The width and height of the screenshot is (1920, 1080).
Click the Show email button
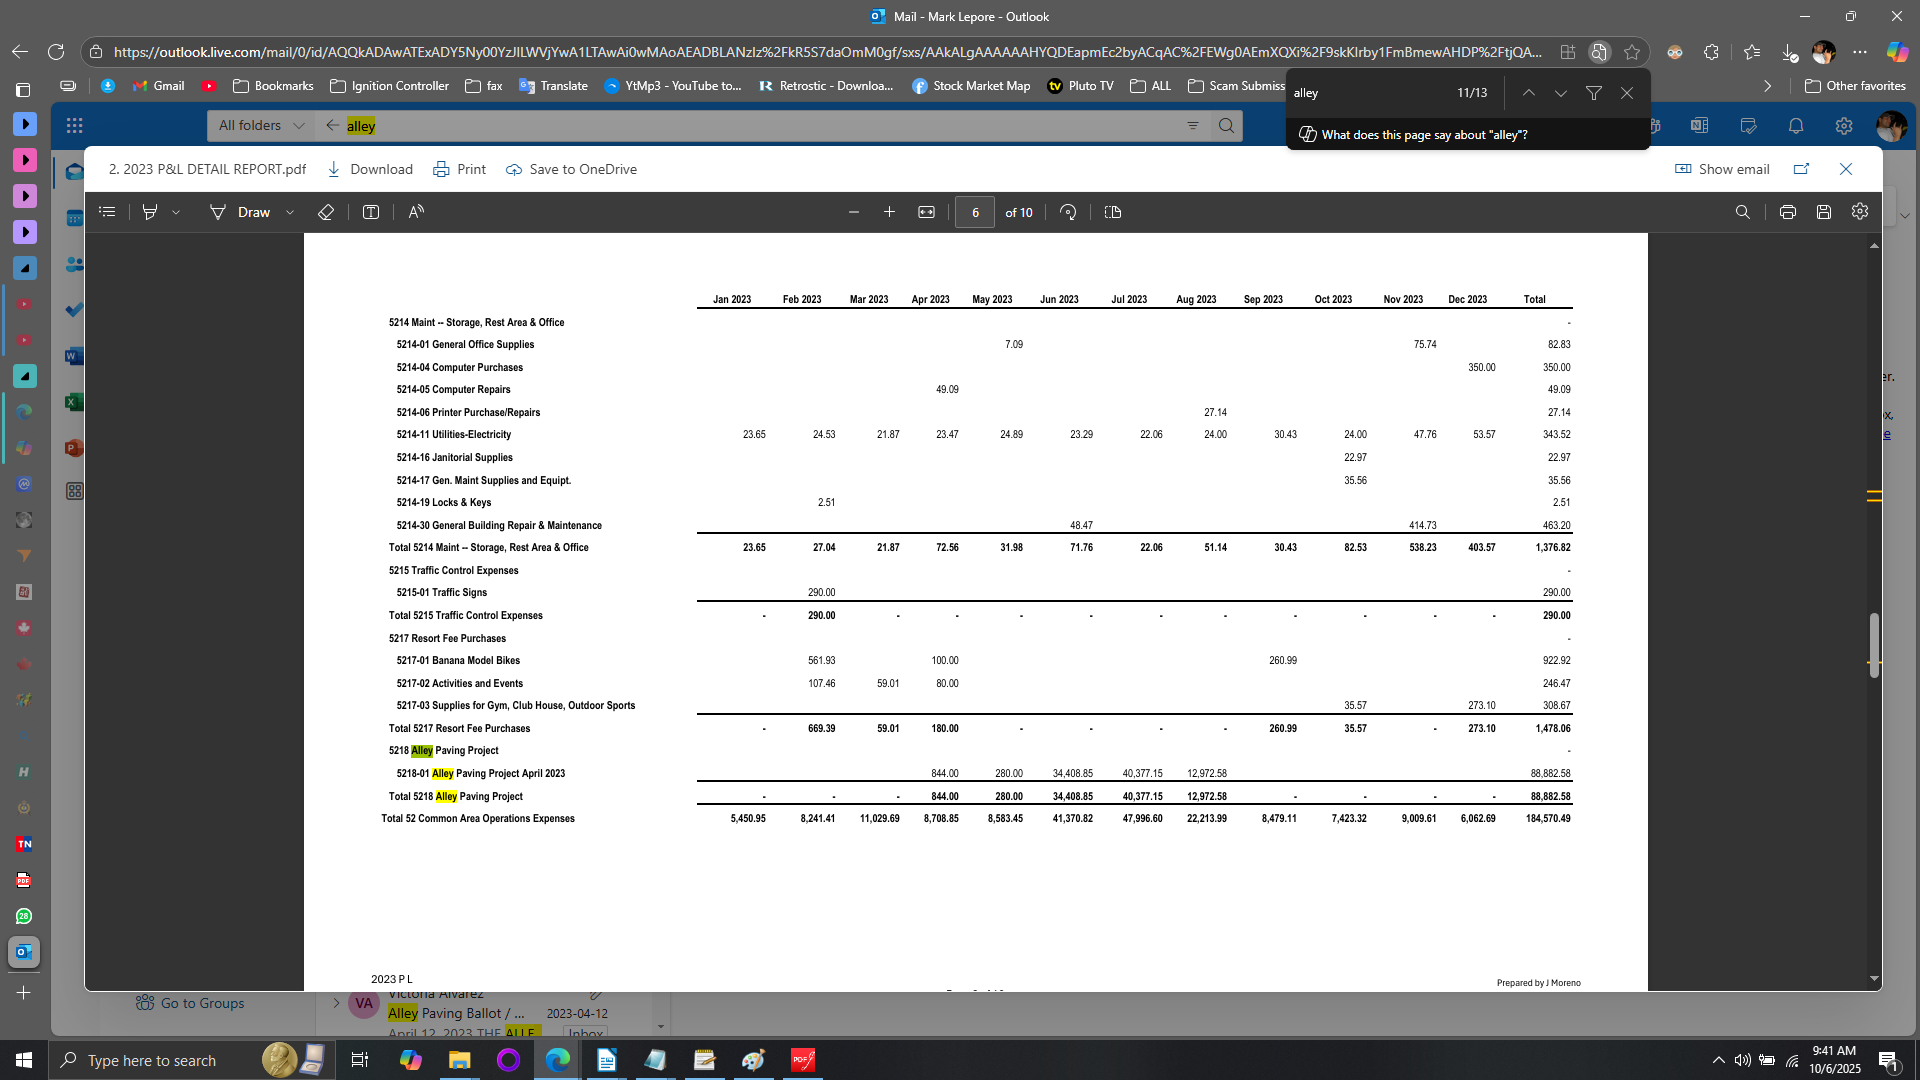coord(1722,169)
